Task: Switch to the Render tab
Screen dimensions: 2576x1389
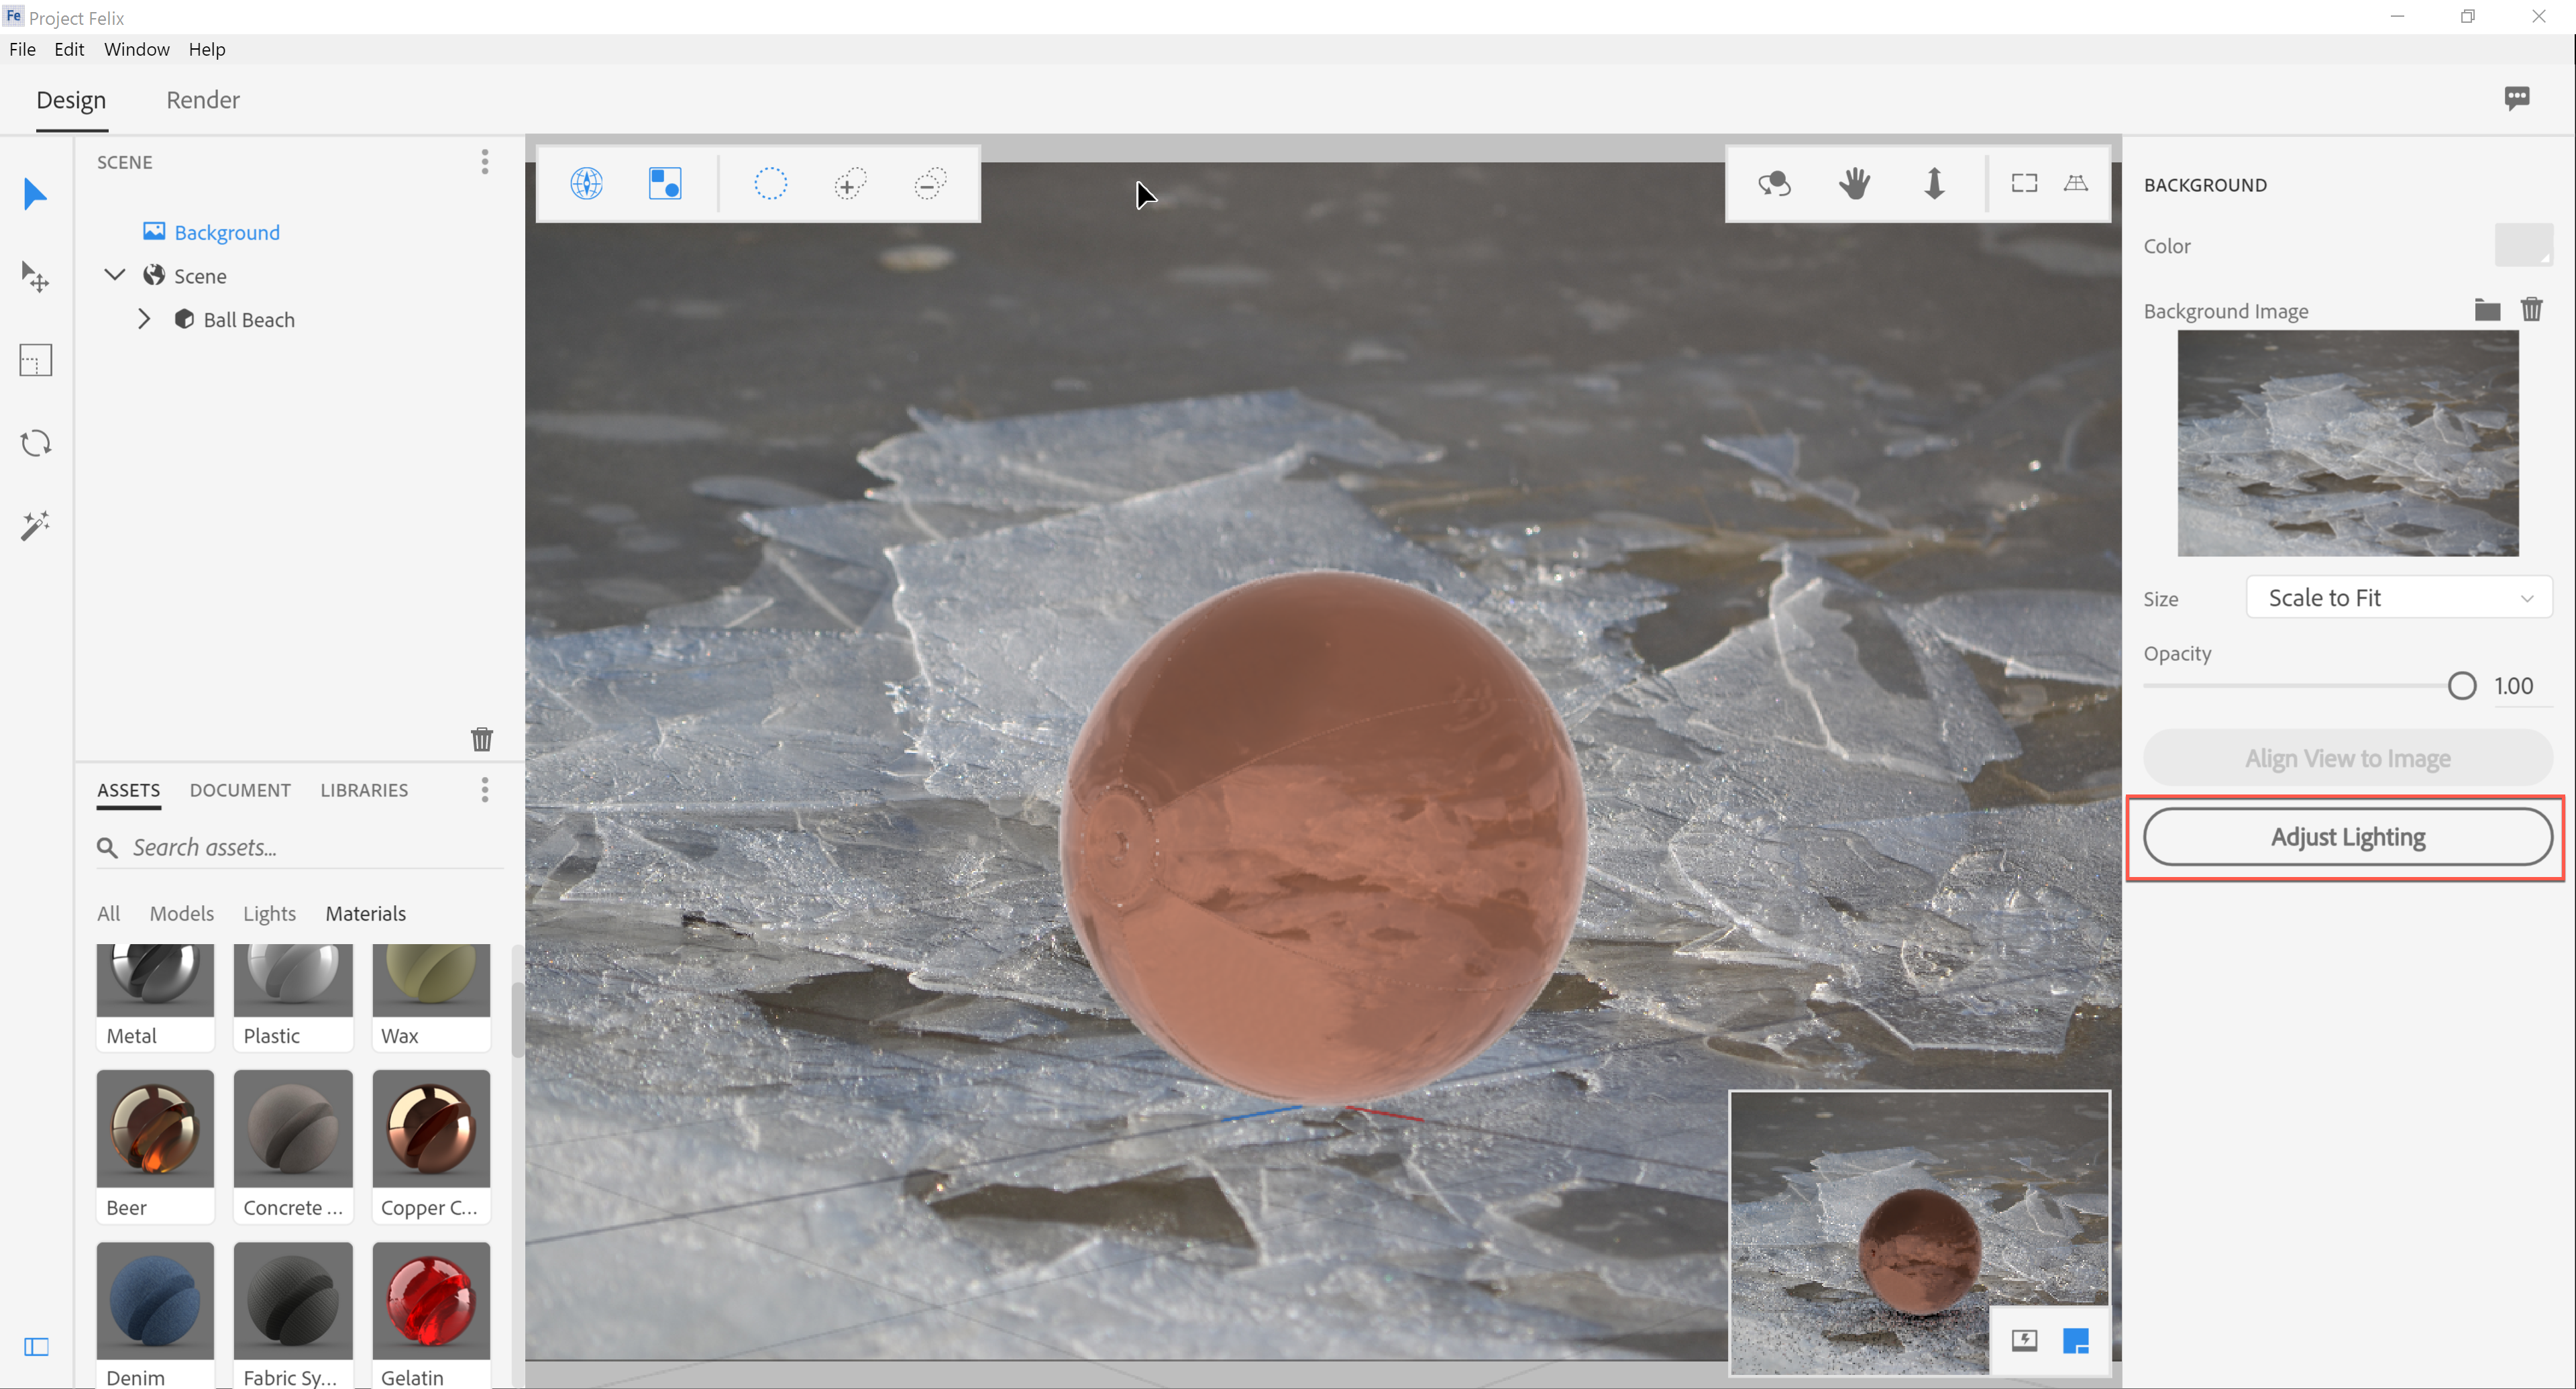Action: pos(203,100)
